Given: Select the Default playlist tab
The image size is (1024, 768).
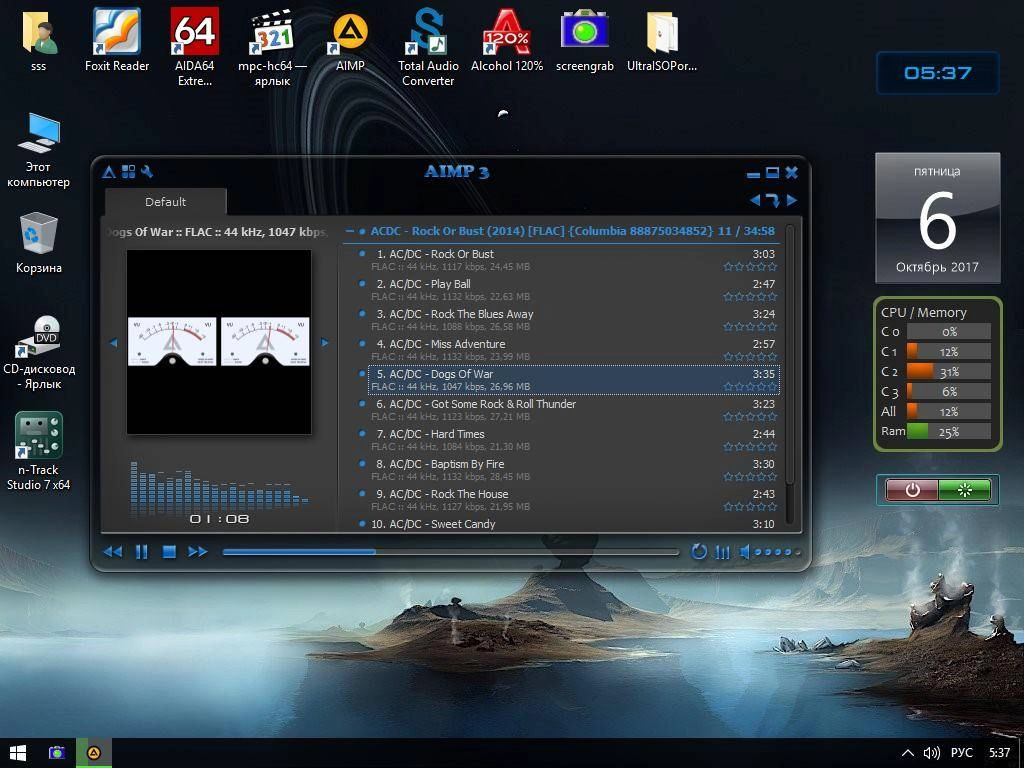Looking at the screenshot, I should point(165,202).
